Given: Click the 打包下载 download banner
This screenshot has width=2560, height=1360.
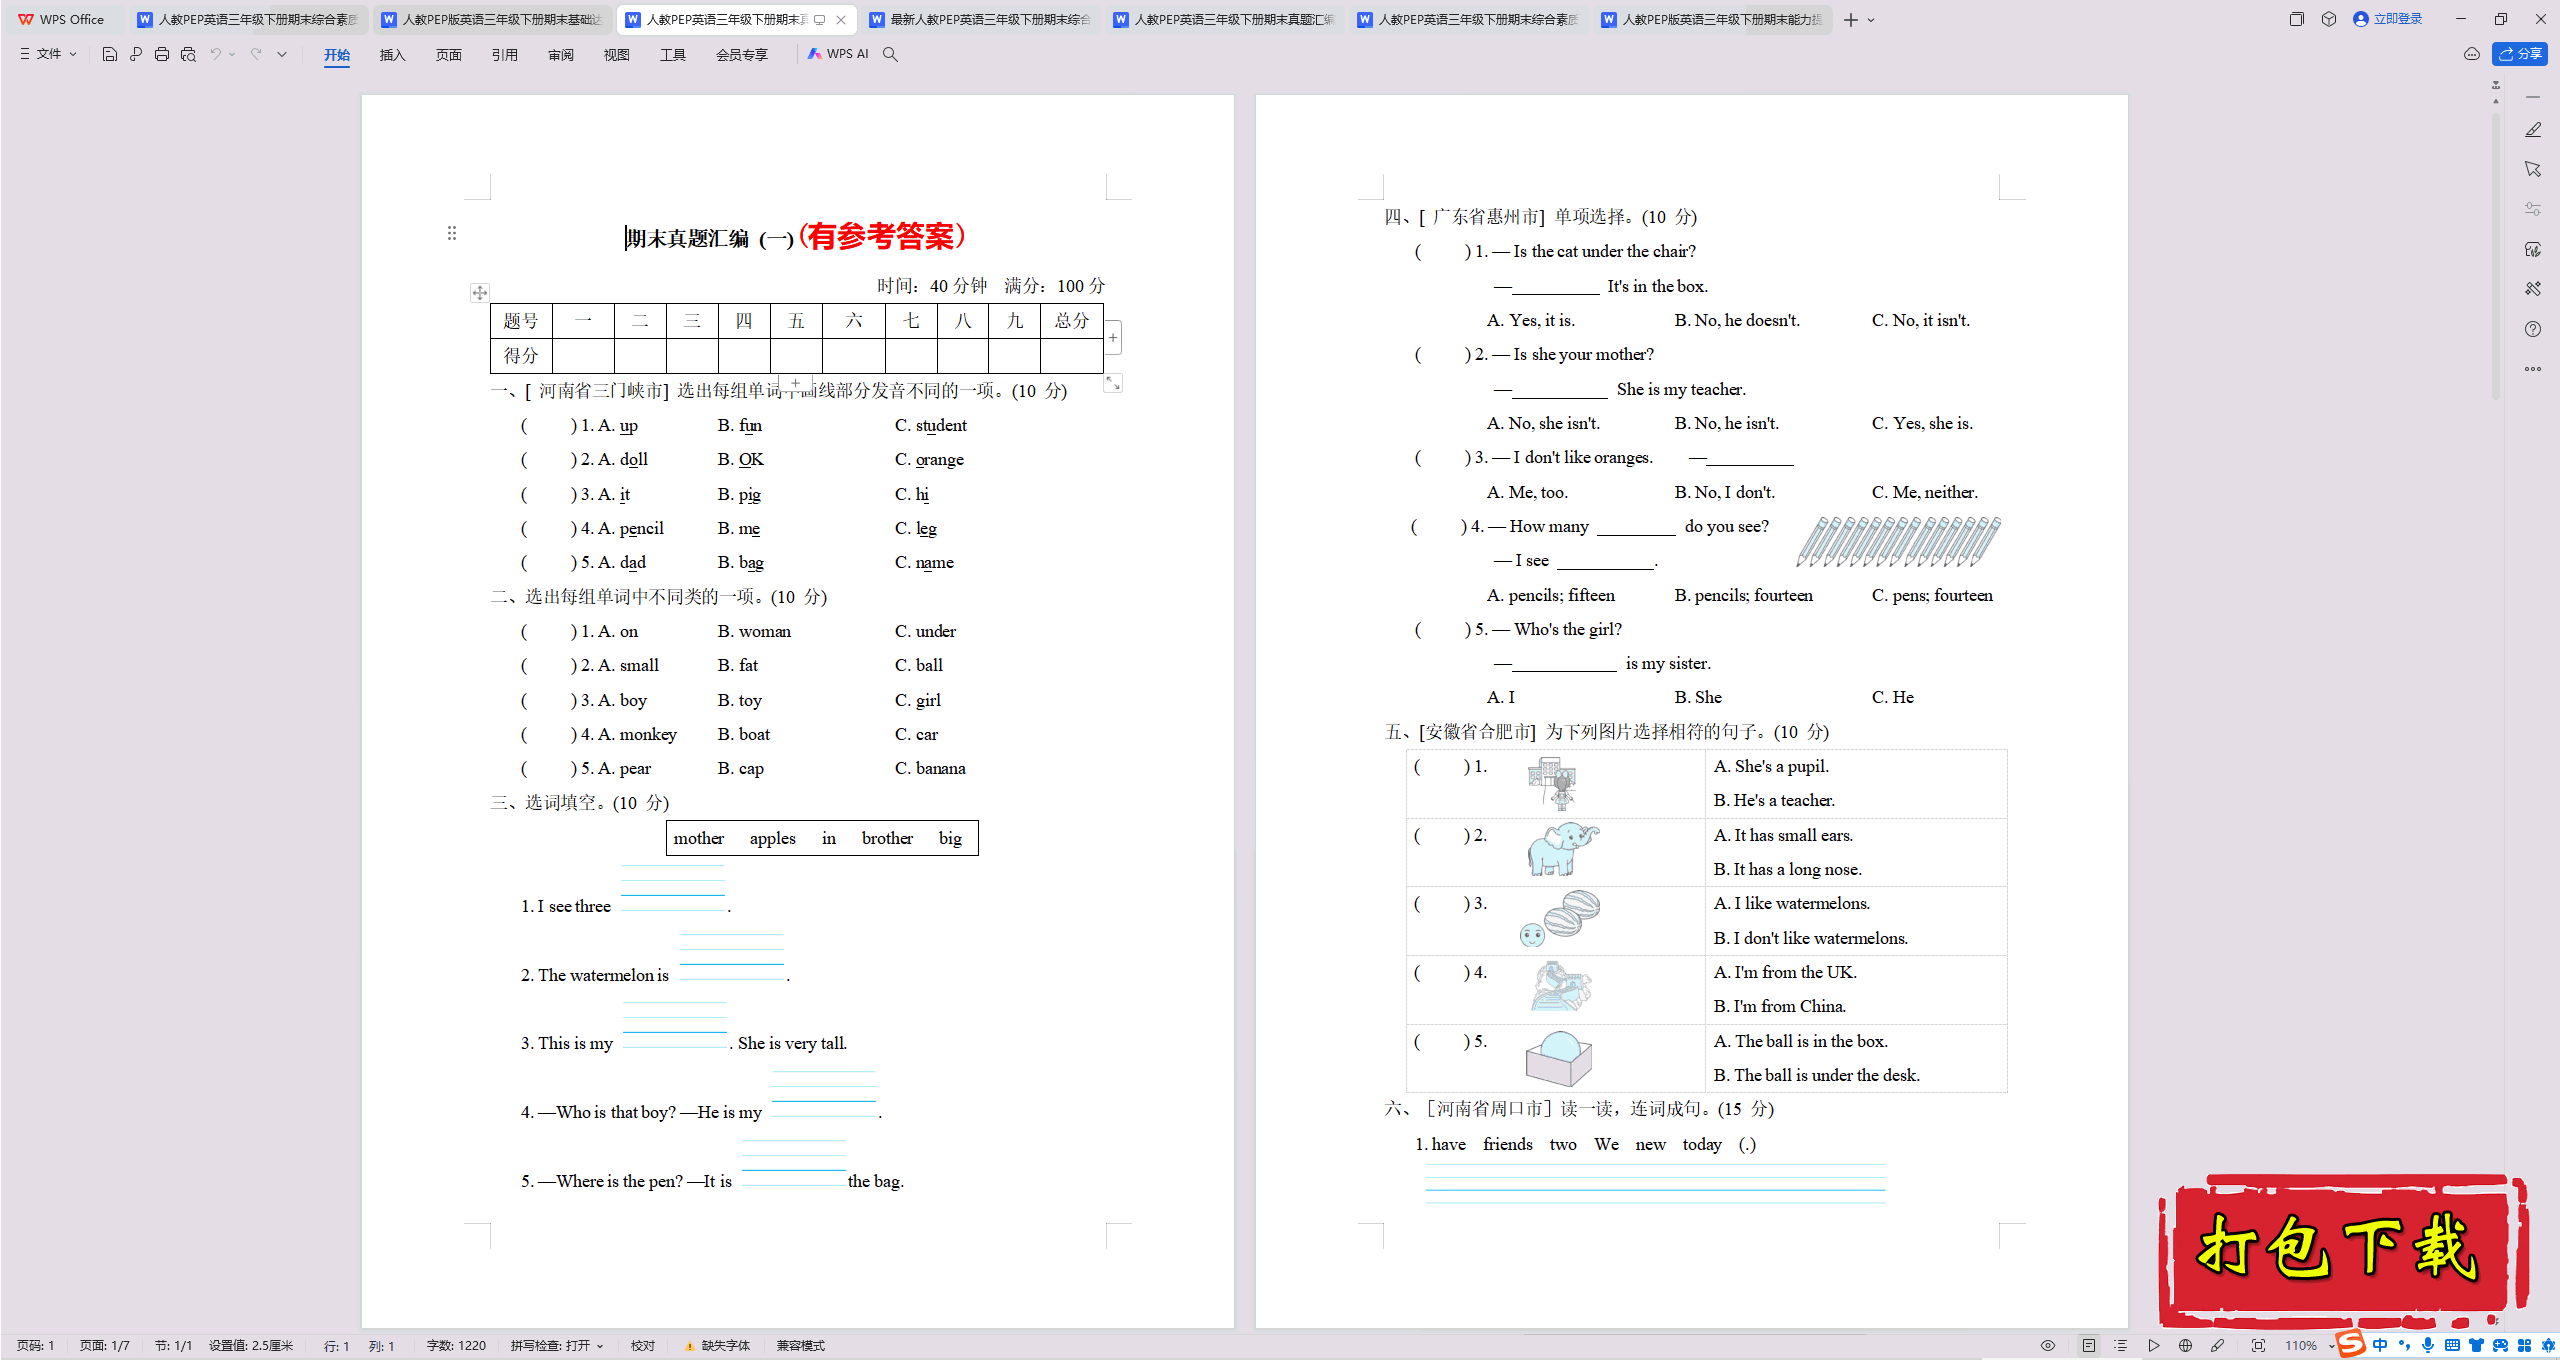Looking at the screenshot, I should click(x=2343, y=1250).
